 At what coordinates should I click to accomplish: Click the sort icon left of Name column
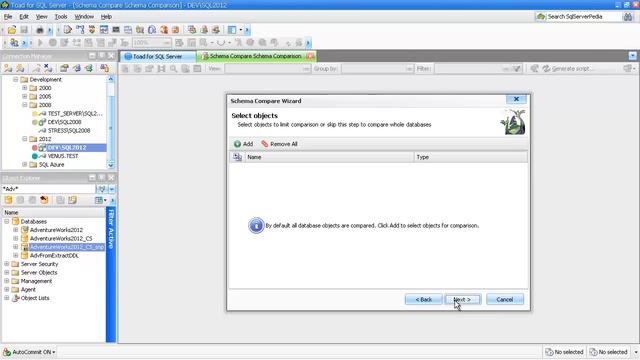237,157
